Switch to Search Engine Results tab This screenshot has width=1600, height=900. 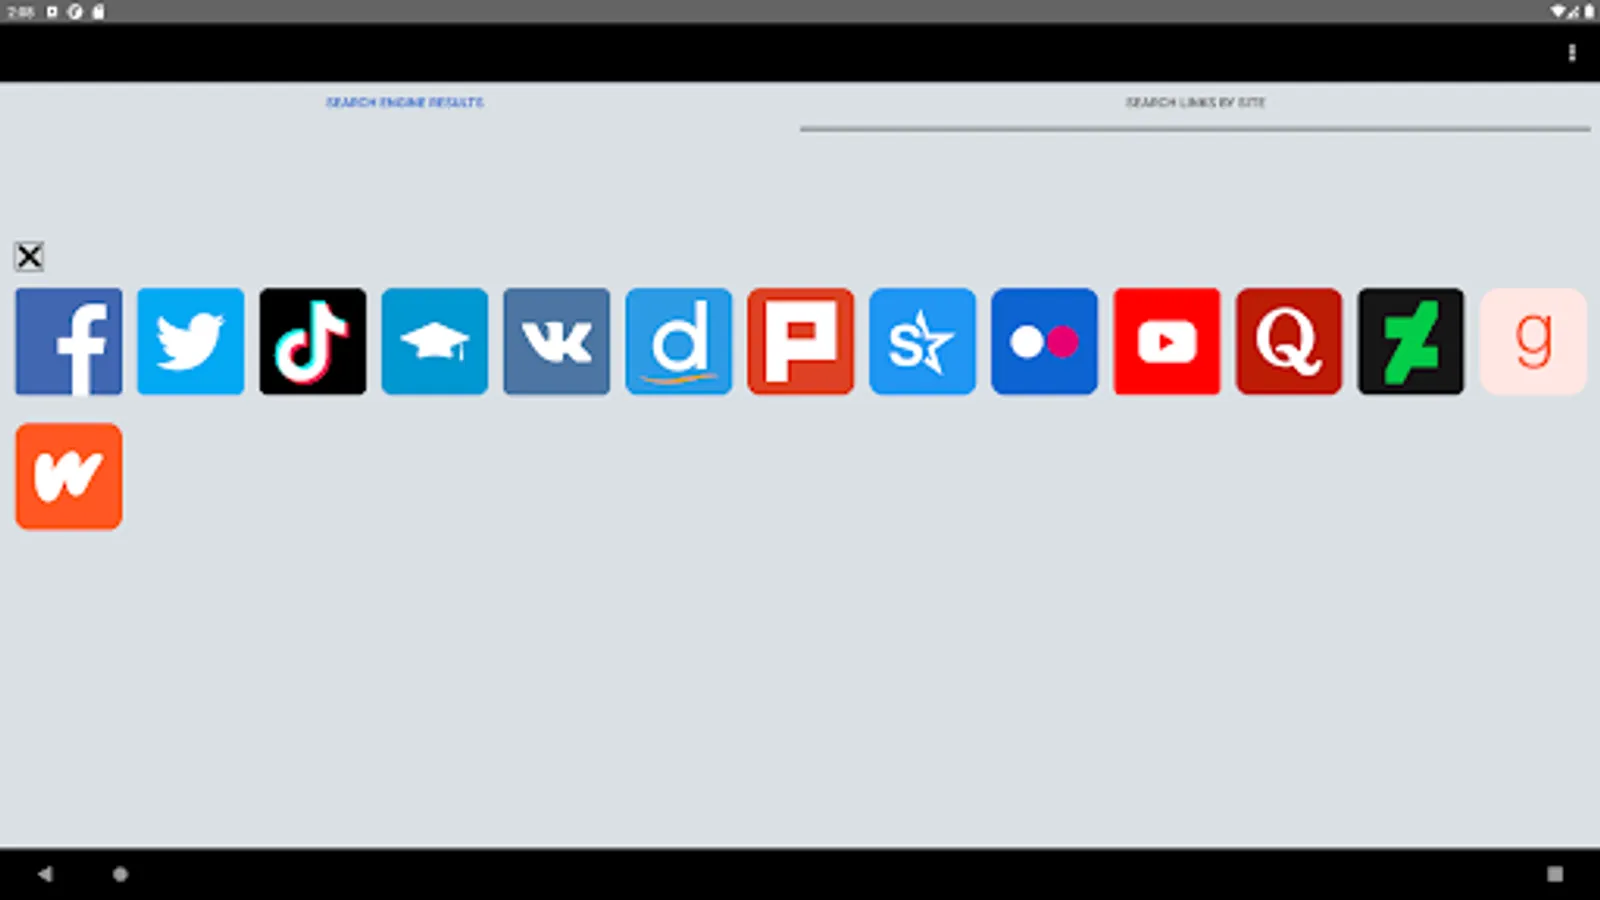(x=405, y=103)
